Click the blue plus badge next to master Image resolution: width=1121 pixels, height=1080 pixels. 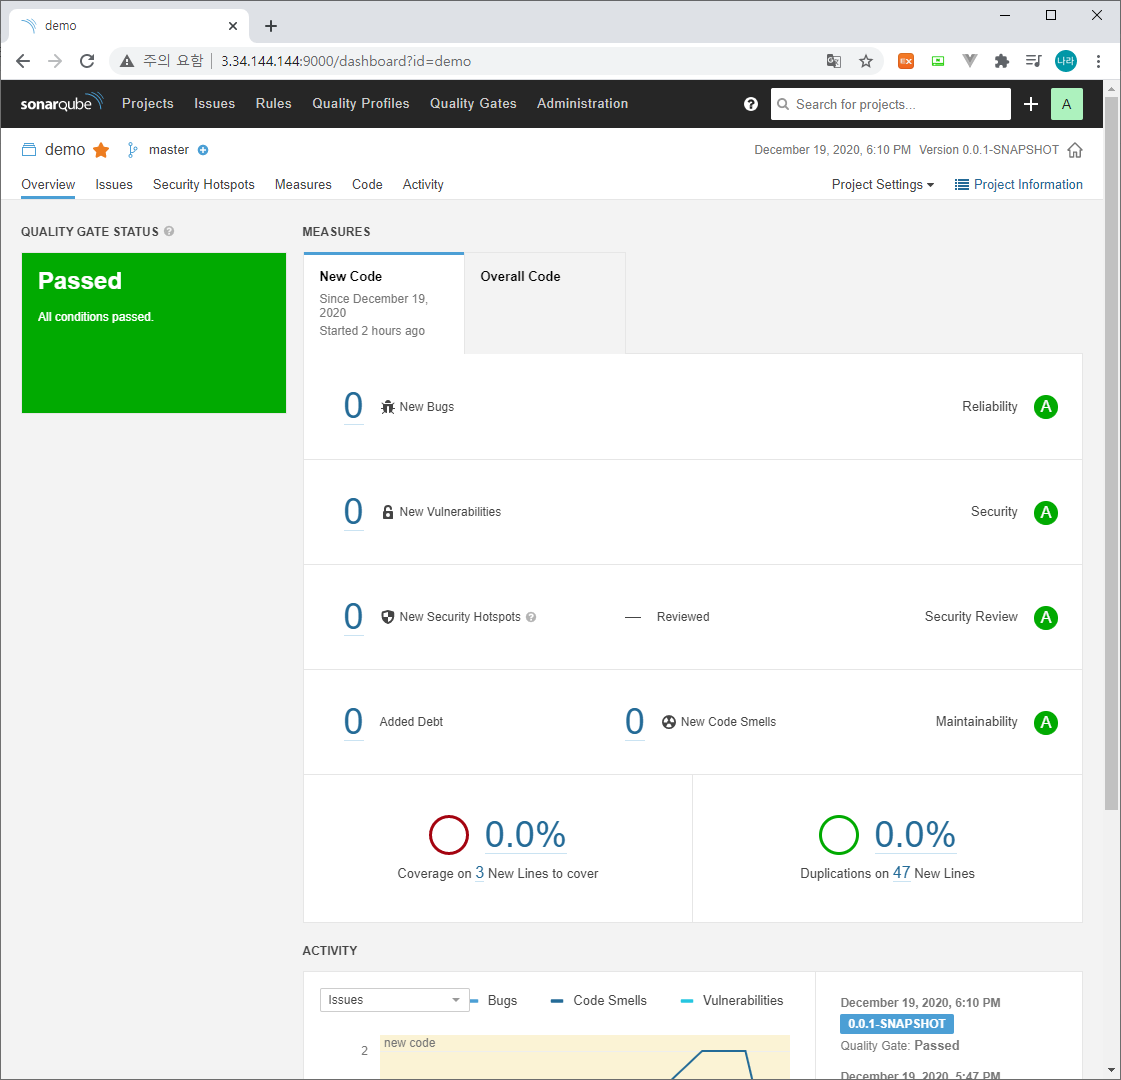click(203, 150)
